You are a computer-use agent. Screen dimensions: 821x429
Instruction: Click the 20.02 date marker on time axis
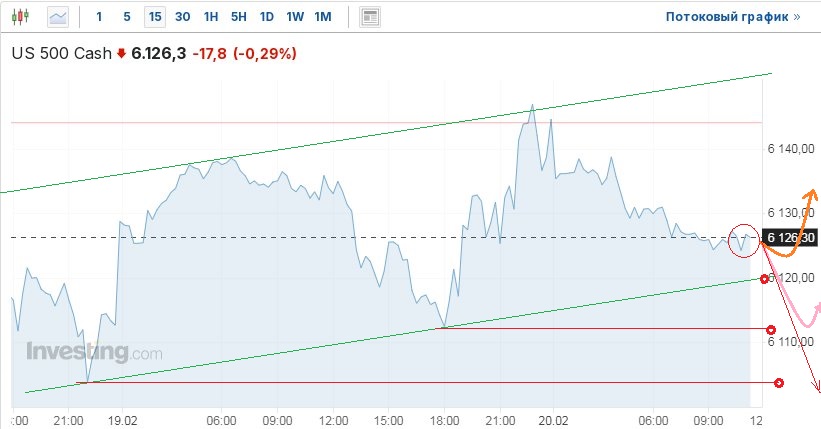554,421
